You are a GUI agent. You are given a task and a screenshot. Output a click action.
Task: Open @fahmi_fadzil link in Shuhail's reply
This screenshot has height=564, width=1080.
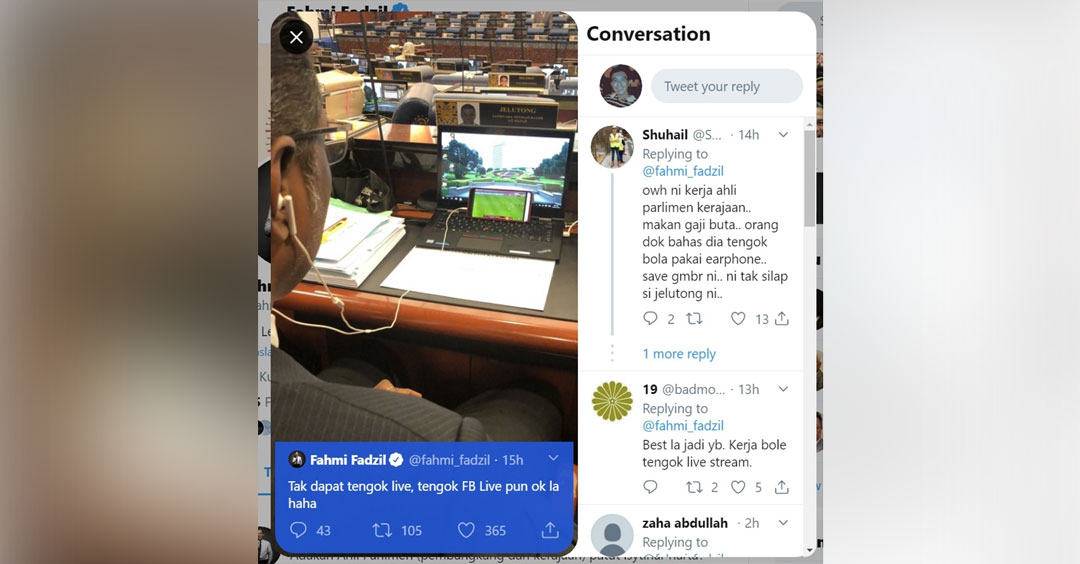point(683,171)
